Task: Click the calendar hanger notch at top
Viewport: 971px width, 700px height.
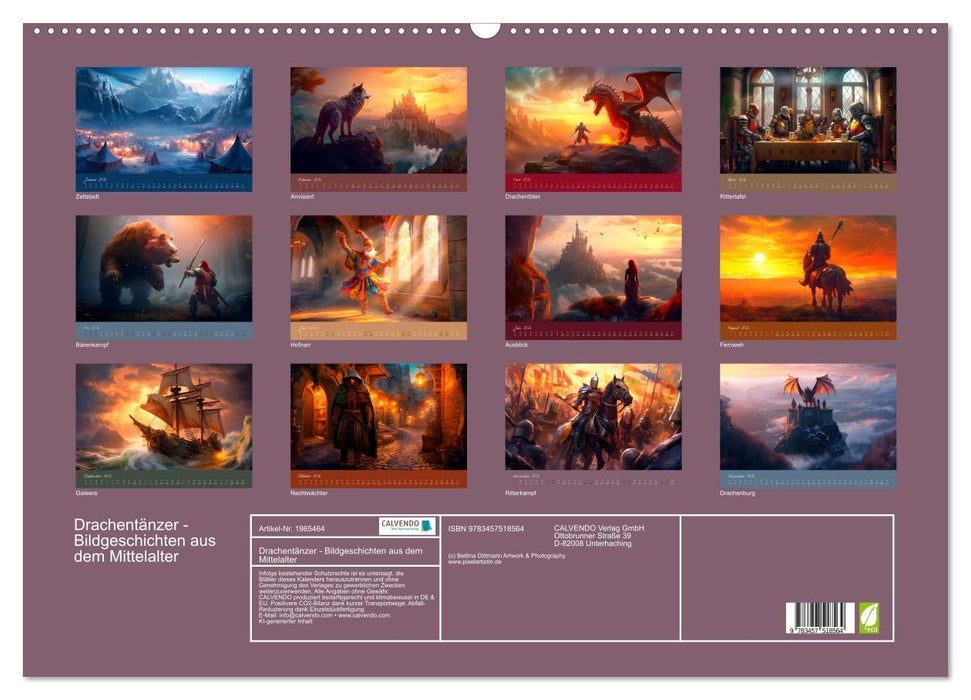Action: (485, 28)
